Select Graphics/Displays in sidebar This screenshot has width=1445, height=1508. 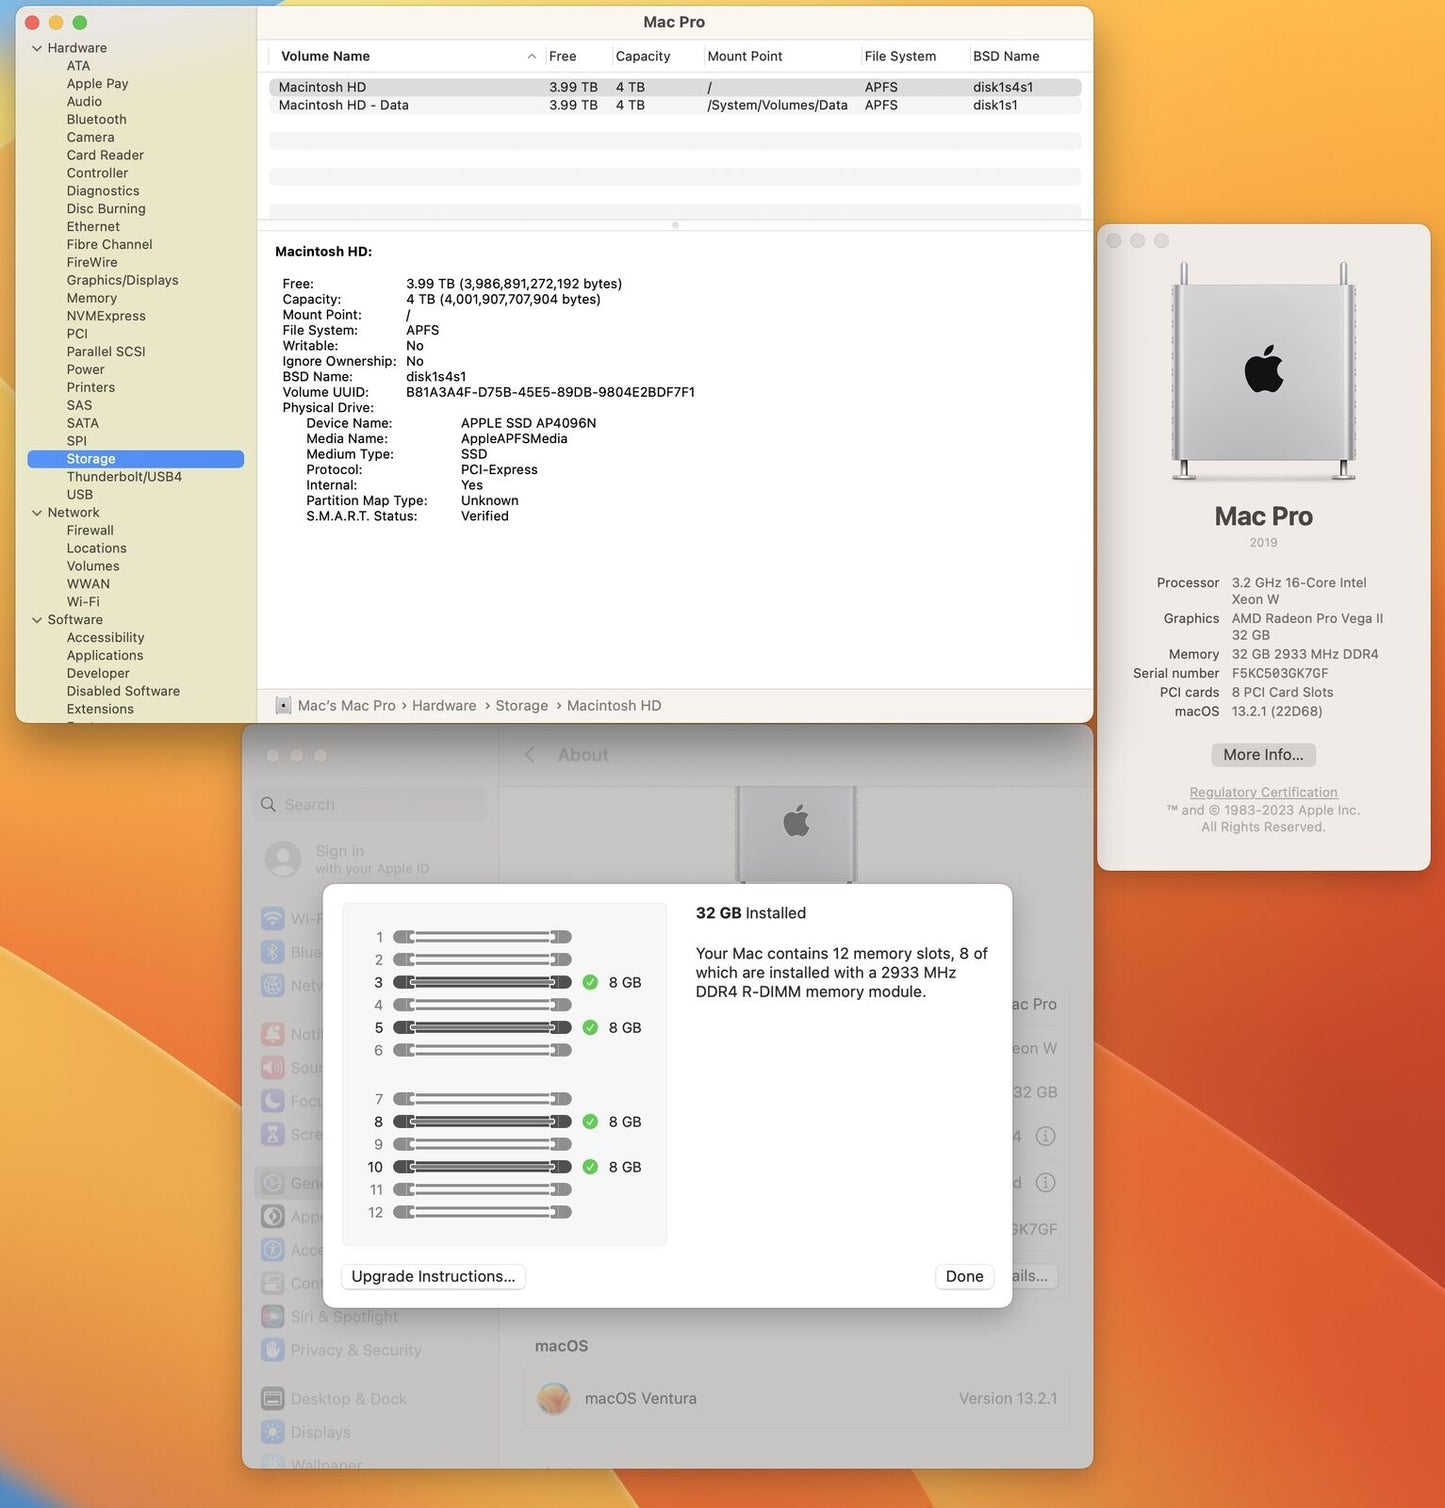(122, 281)
